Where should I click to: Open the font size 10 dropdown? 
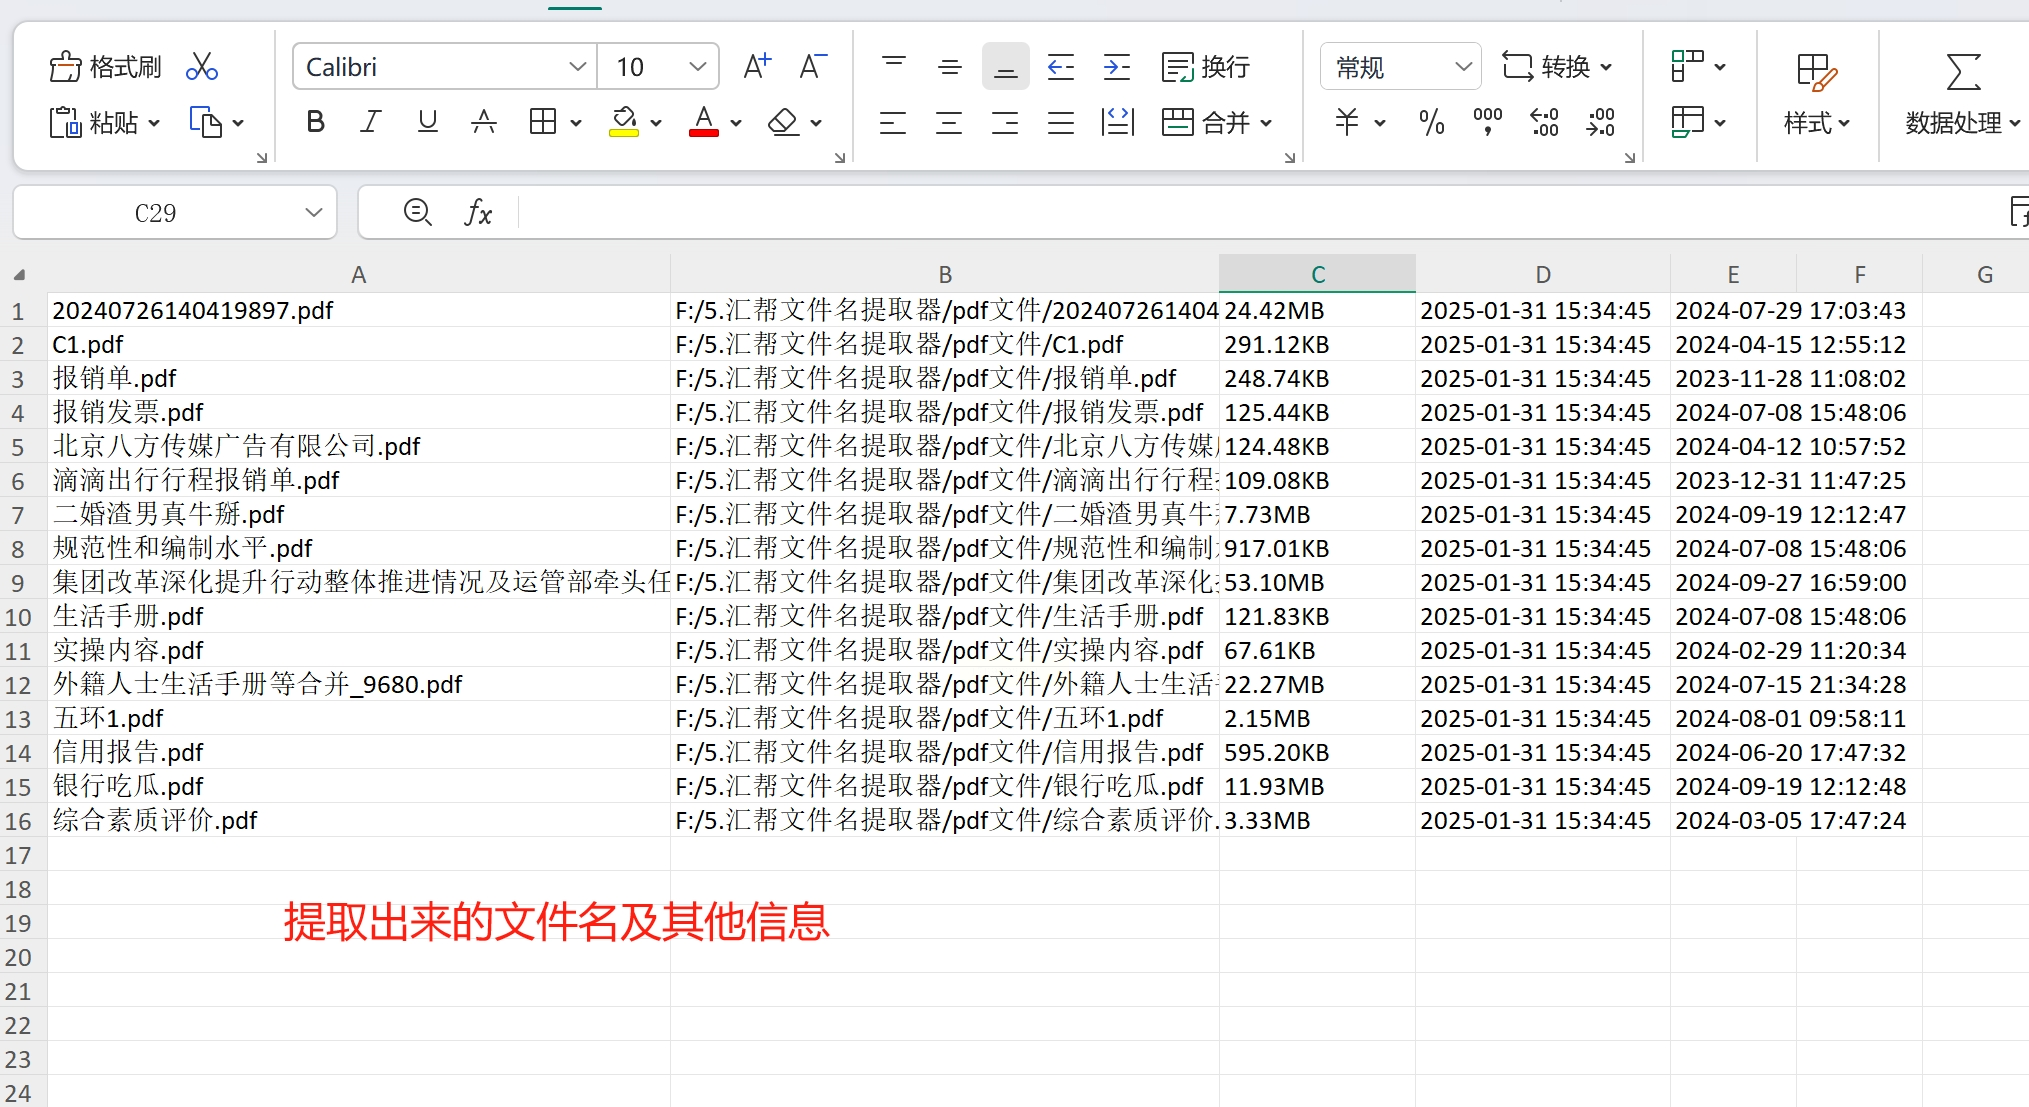click(x=697, y=67)
